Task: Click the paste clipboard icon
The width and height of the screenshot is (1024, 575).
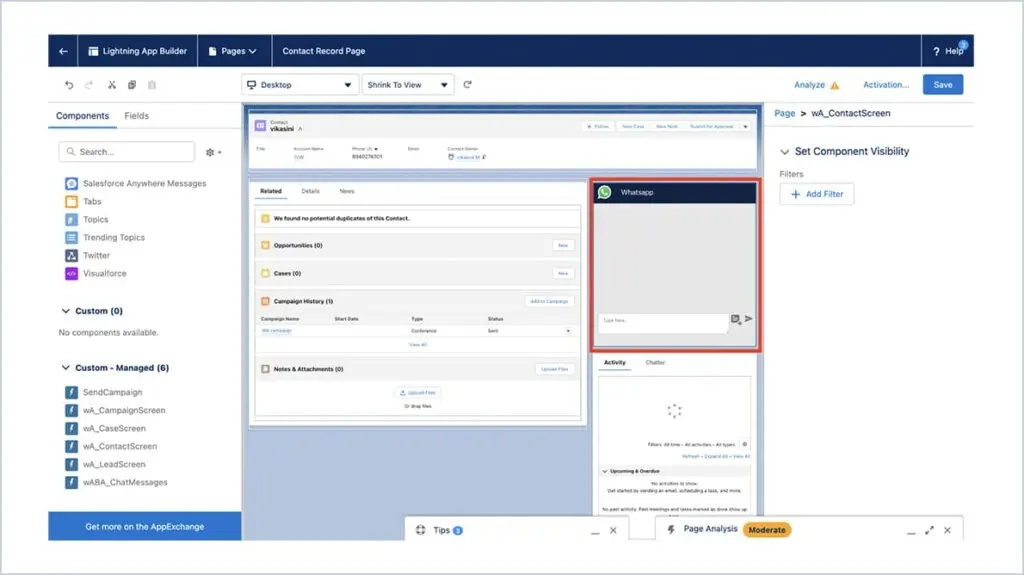Action: pos(152,85)
